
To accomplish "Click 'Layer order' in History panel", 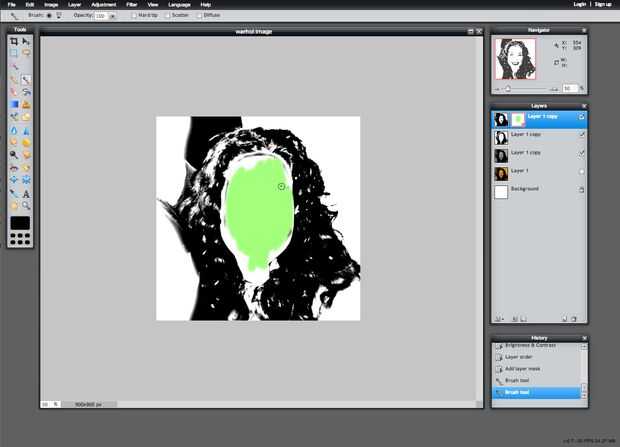I will tap(518, 357).
